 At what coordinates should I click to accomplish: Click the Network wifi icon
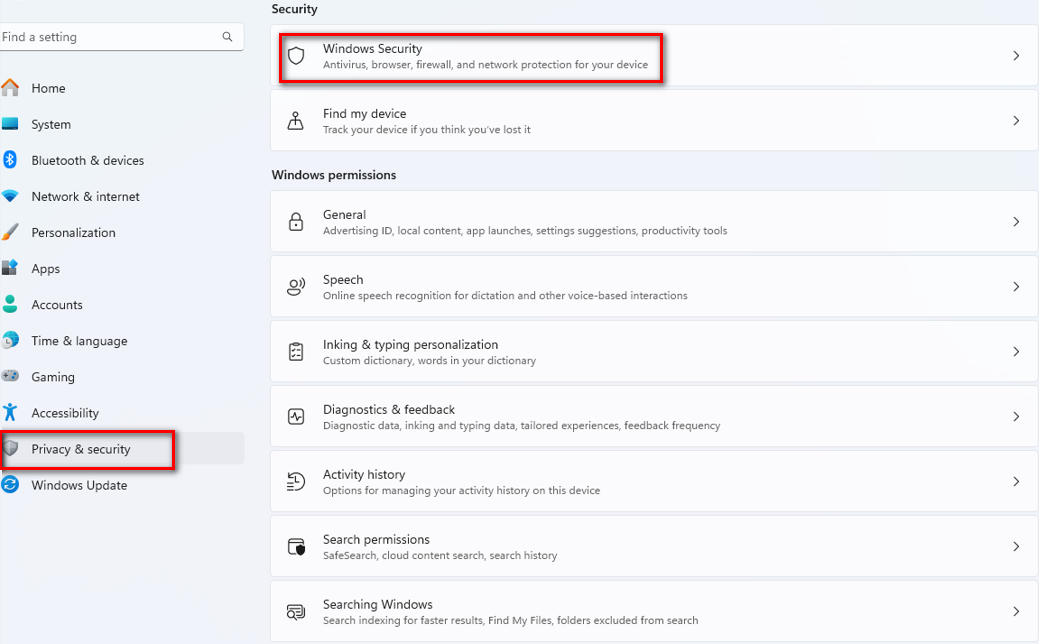click(10, 196)
